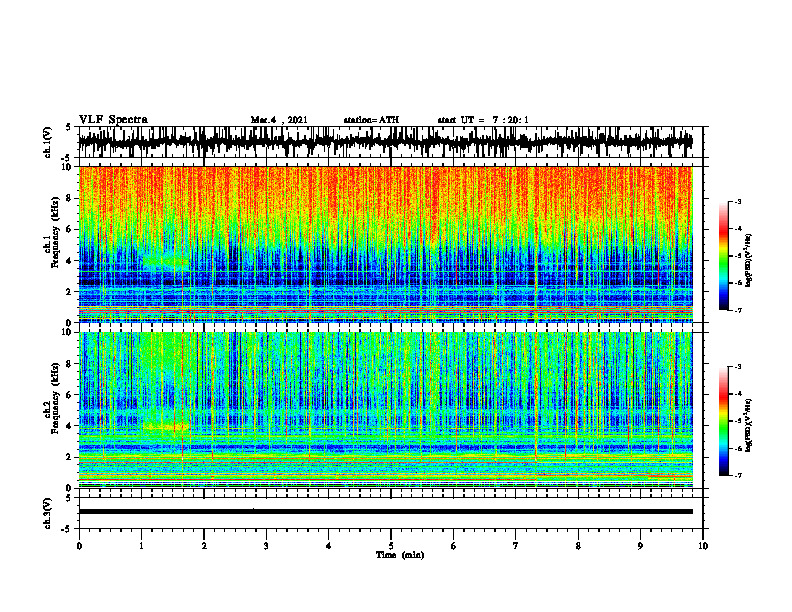Viewport: 792px width, 612px height.
Task: Click the "-5" tick on ch.3(V) axis
Action: [67, 529]
